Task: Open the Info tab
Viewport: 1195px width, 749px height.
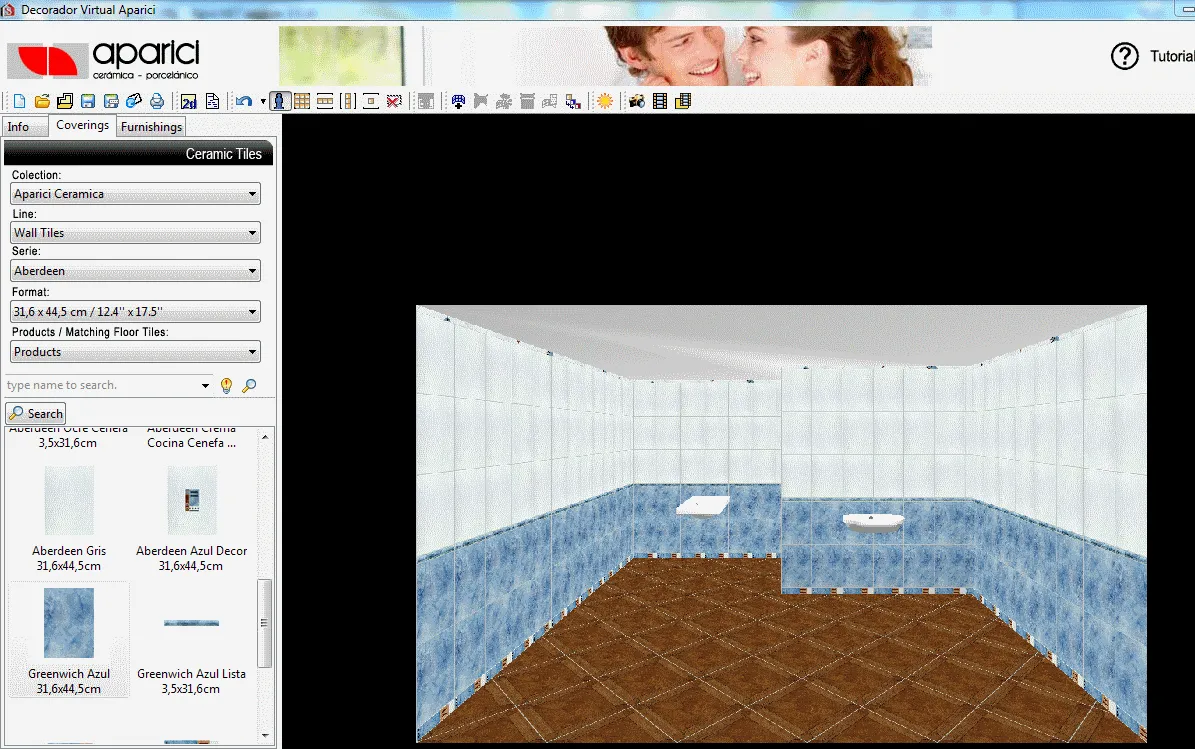Action: [x=19, y=127]
